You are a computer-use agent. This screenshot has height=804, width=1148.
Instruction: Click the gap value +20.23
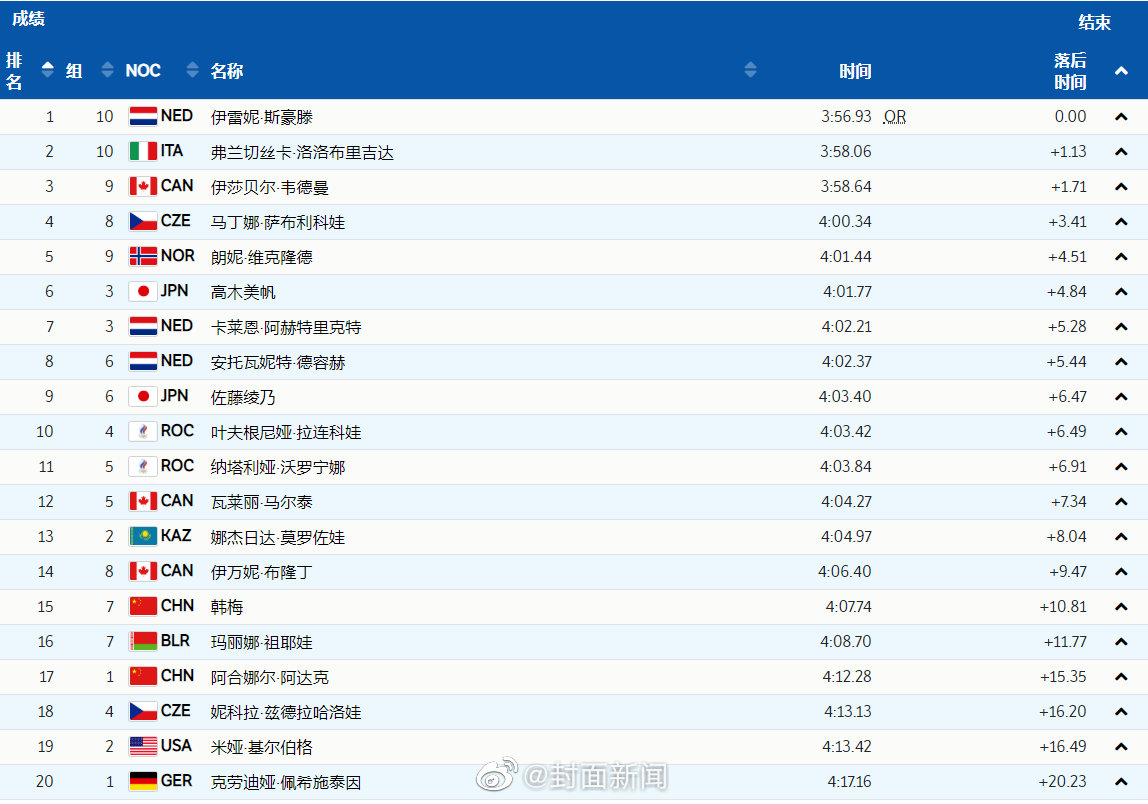pos(1062,781)
